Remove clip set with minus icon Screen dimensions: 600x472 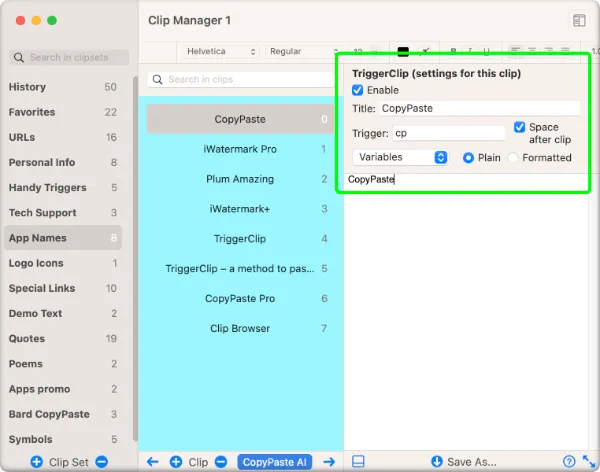coord(102,462)
